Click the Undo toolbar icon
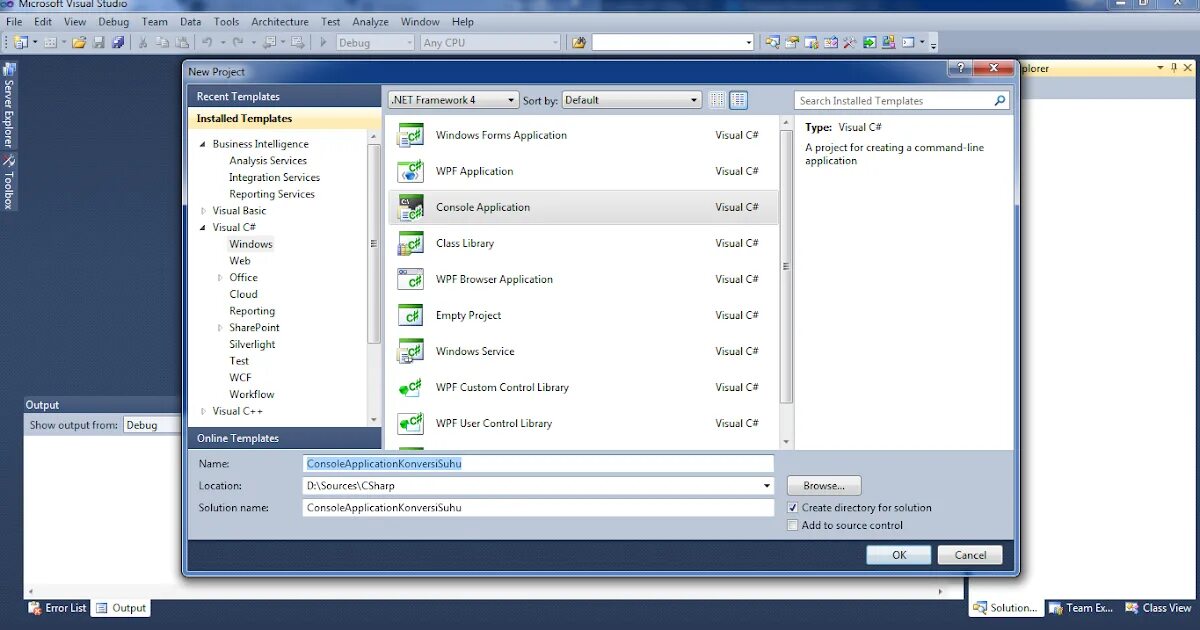Screen dimensions: 1200x630 pyautogui.click(x=207, y=42)
